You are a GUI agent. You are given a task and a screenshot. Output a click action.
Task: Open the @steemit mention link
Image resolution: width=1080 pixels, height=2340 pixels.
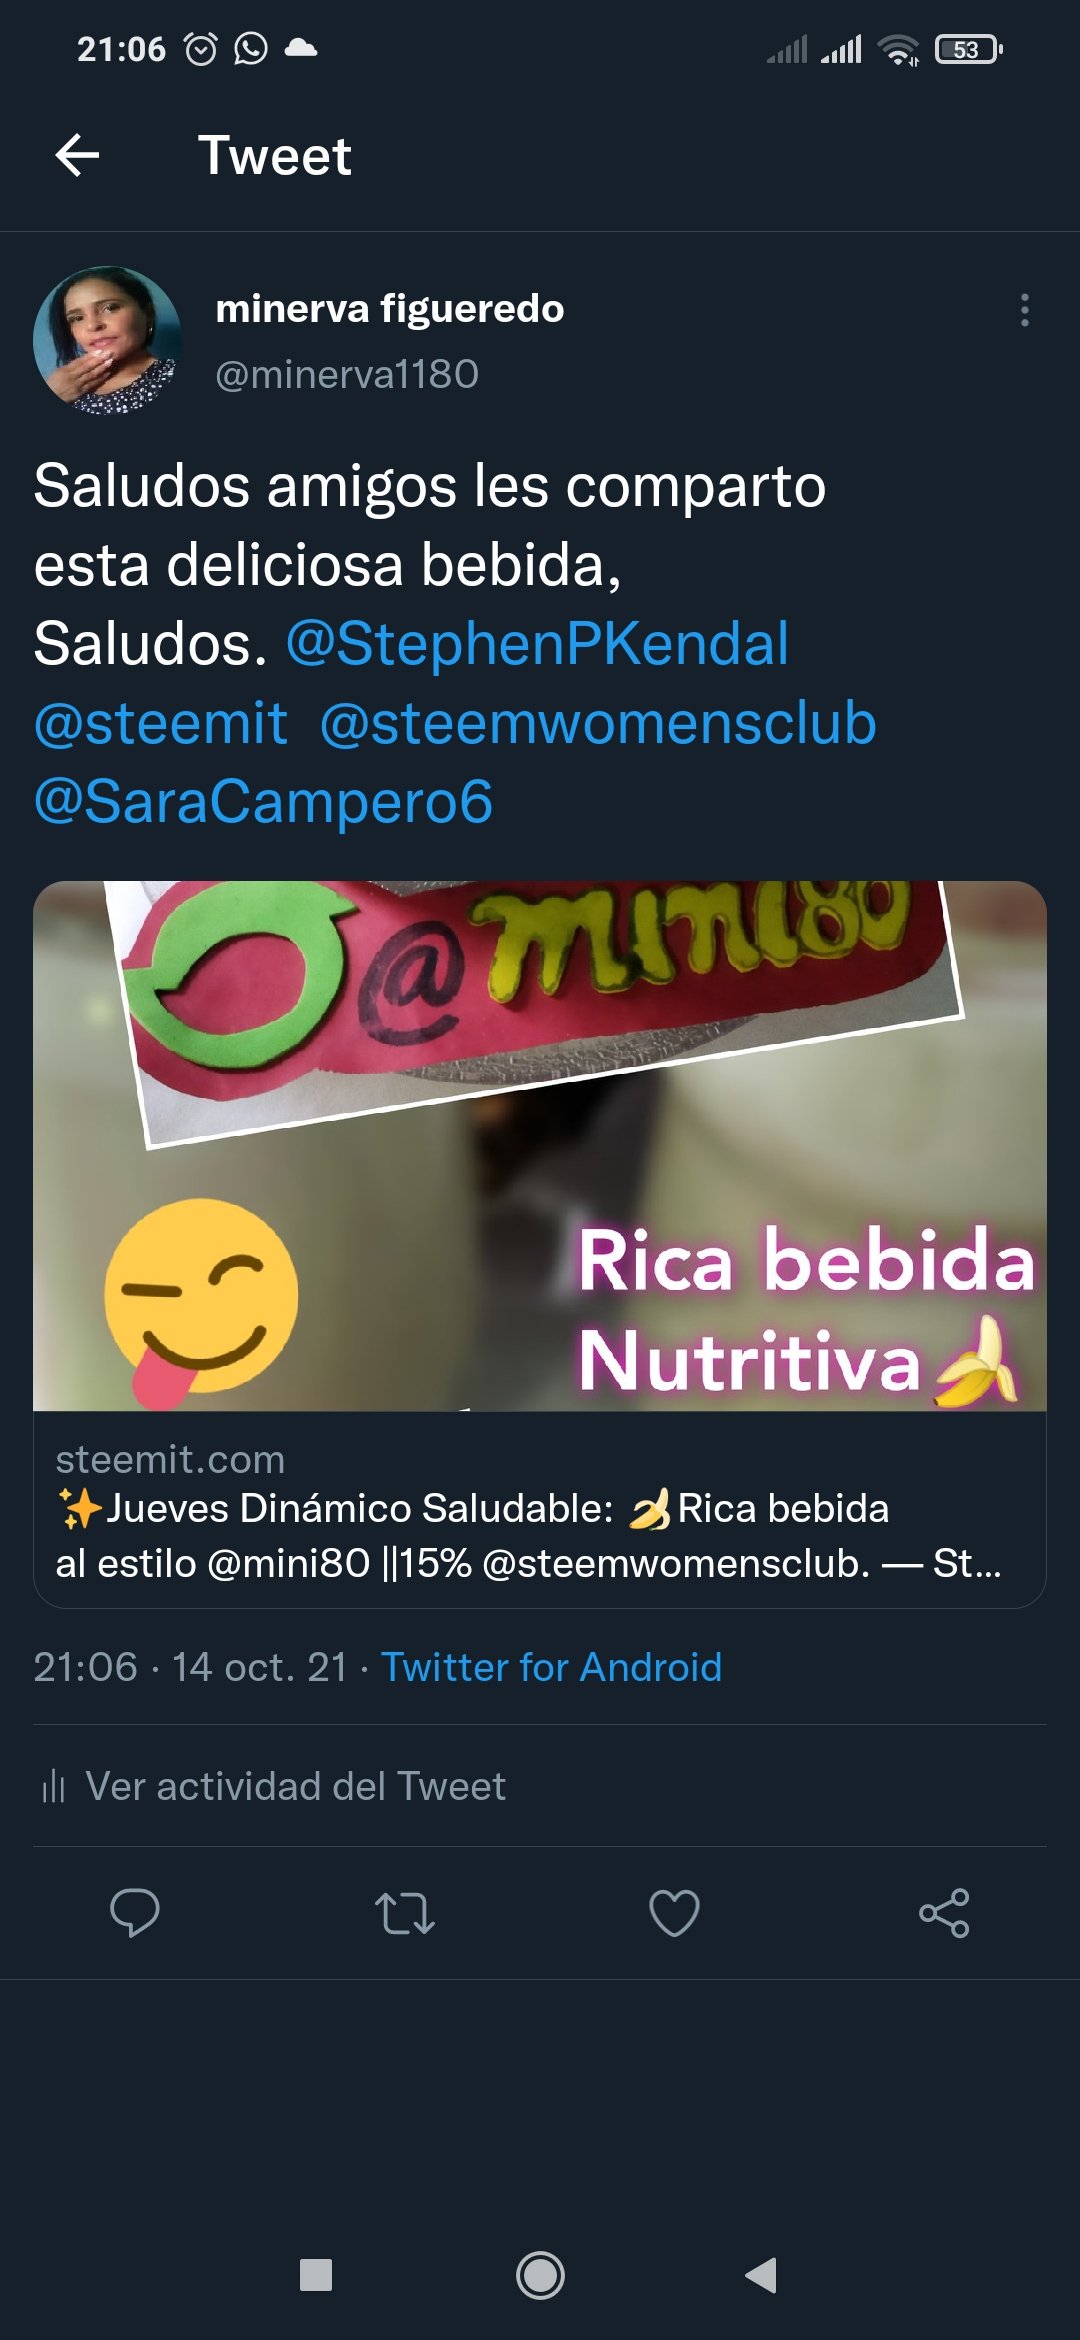point(161,722)
